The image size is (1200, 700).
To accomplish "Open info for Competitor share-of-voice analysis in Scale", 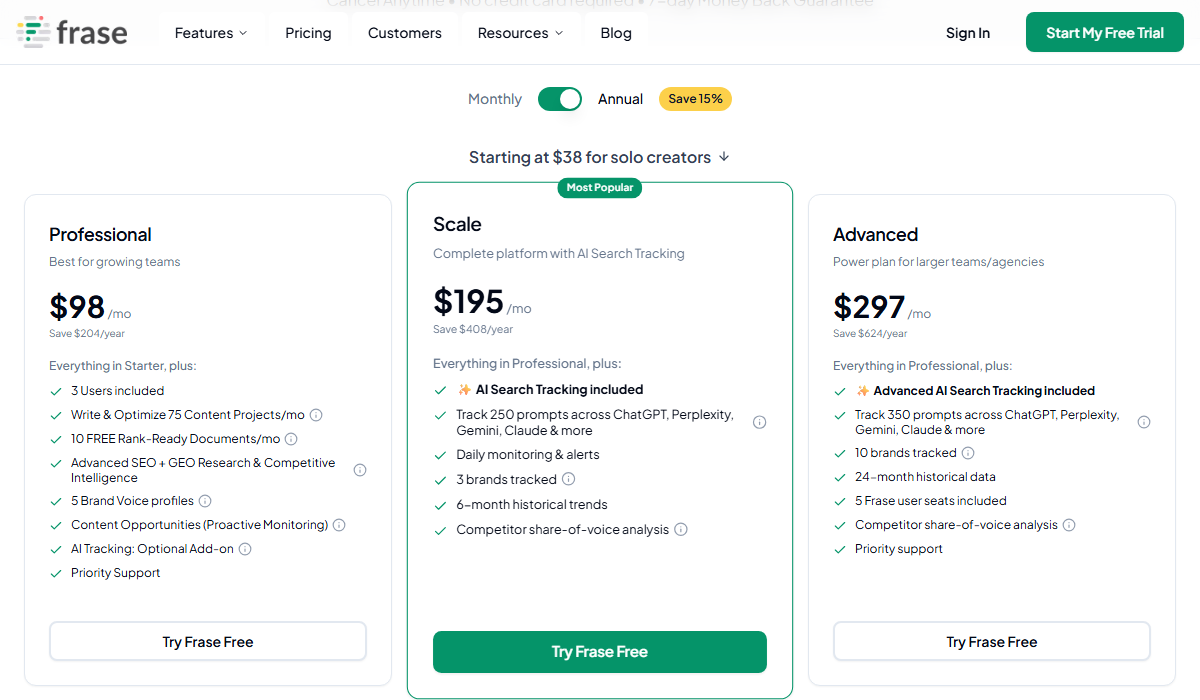I will pyautogui.click(x=681, y=529).
